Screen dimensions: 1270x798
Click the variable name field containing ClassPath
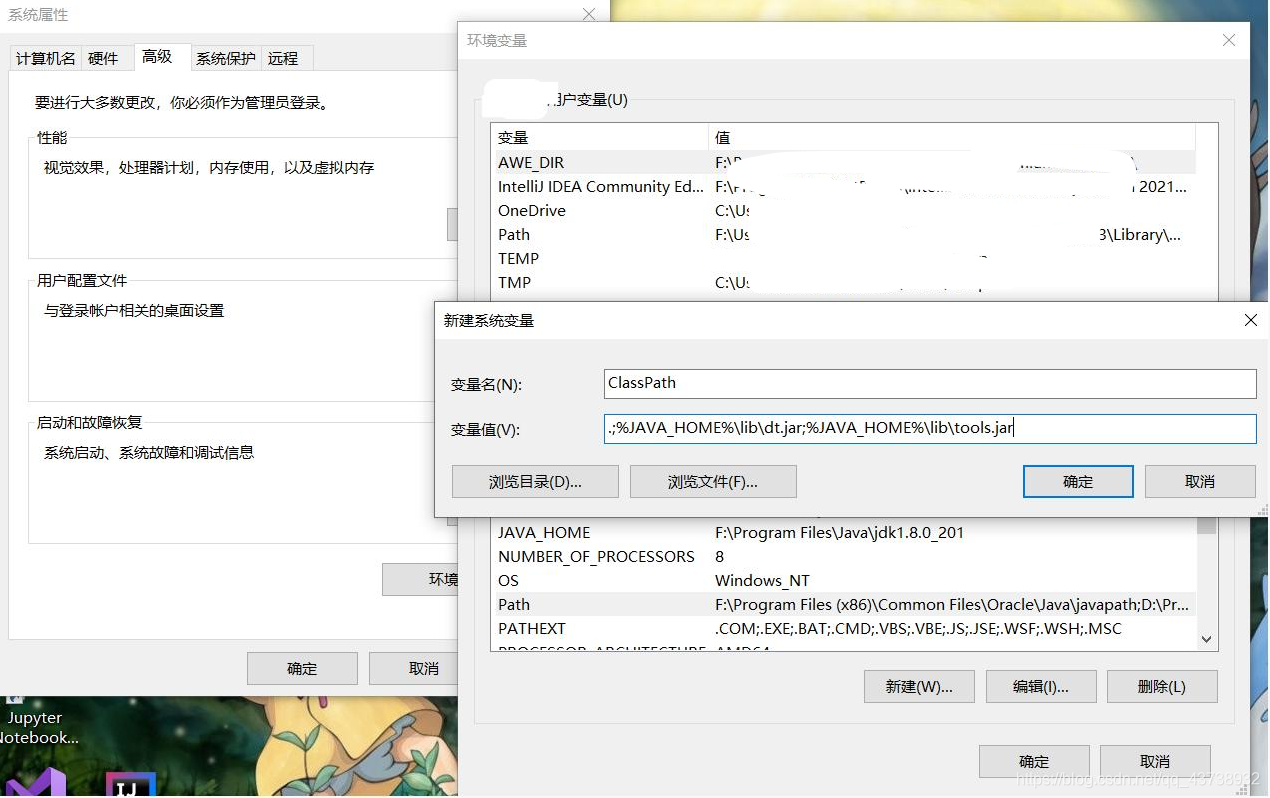coord(930,383)
